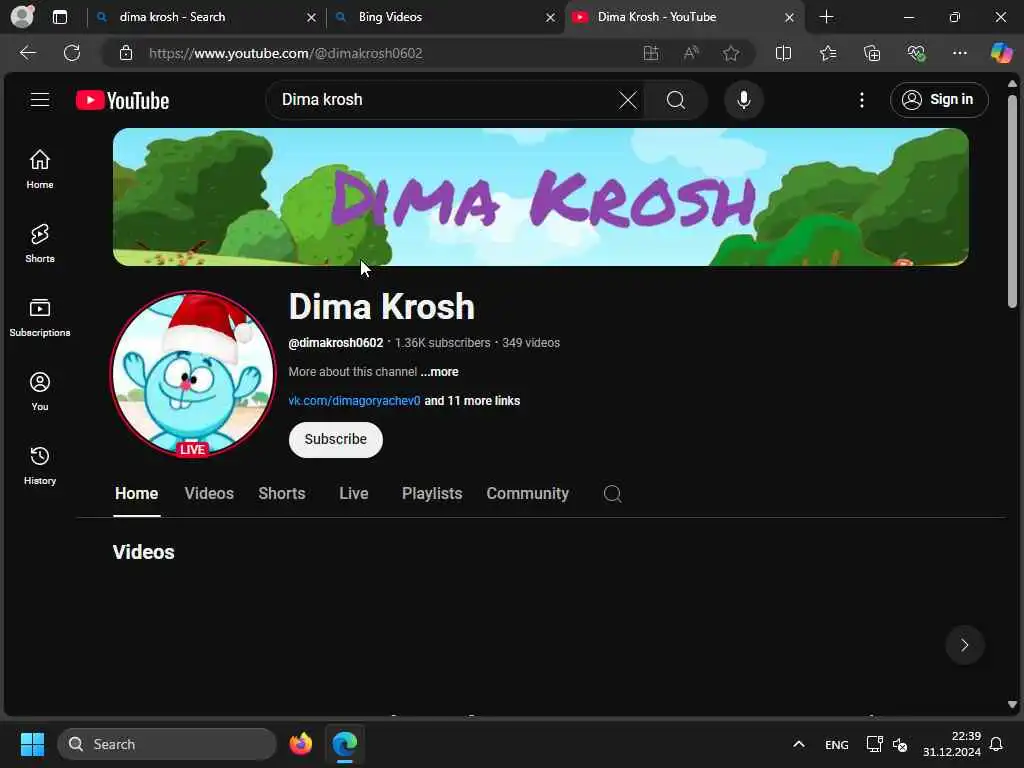Switch to dima krosh - Search tab

tap(172, 17)
